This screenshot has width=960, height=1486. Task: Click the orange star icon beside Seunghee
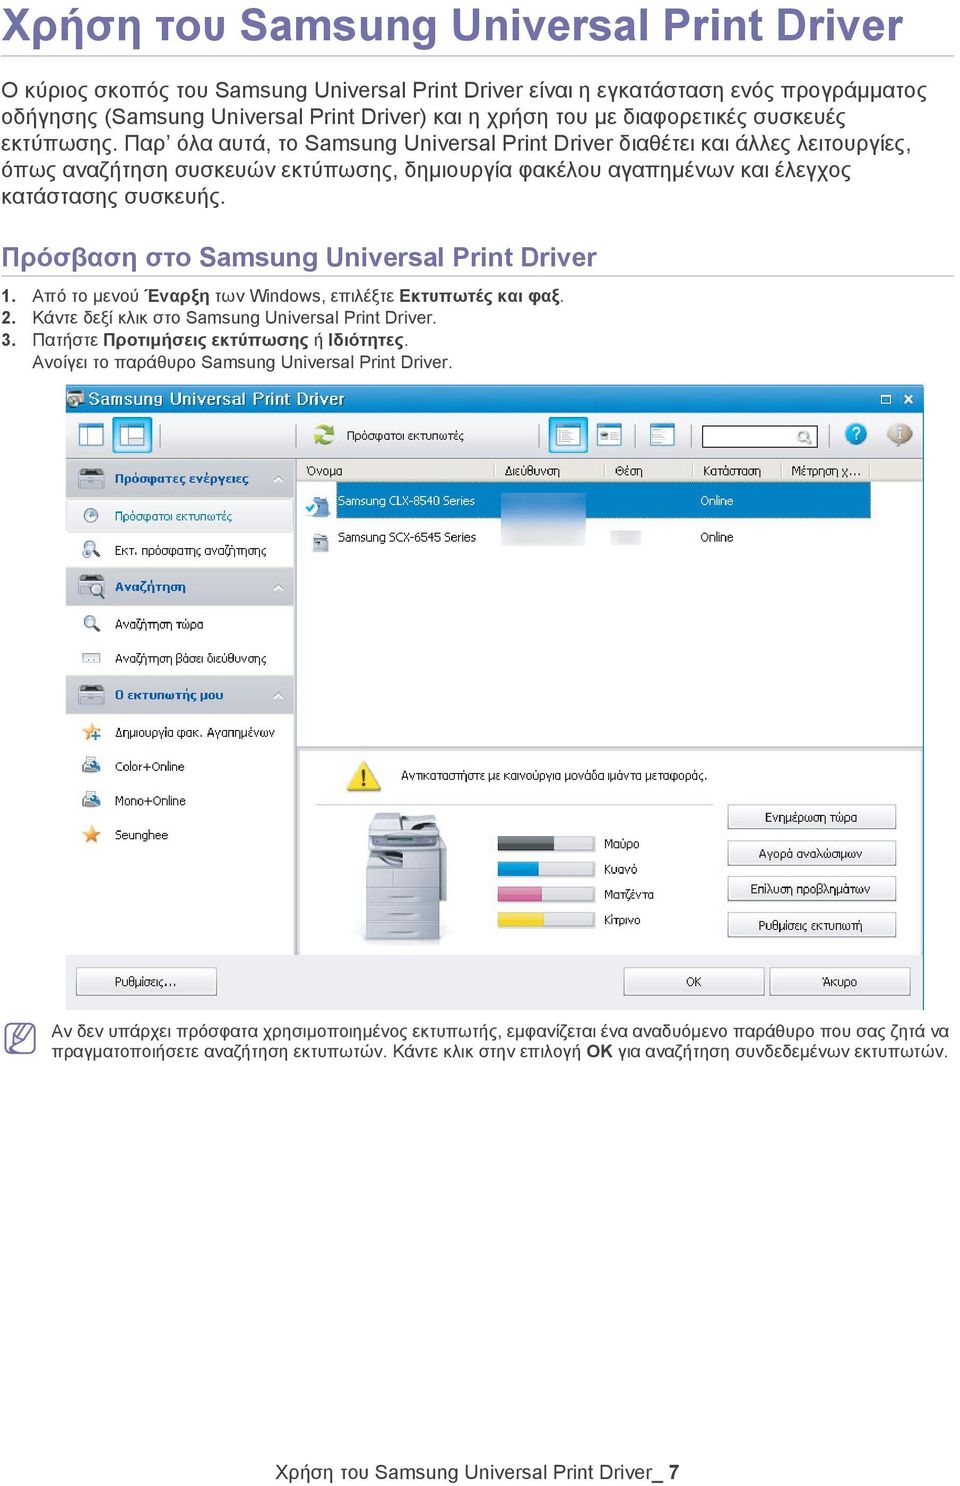point(91,834)
